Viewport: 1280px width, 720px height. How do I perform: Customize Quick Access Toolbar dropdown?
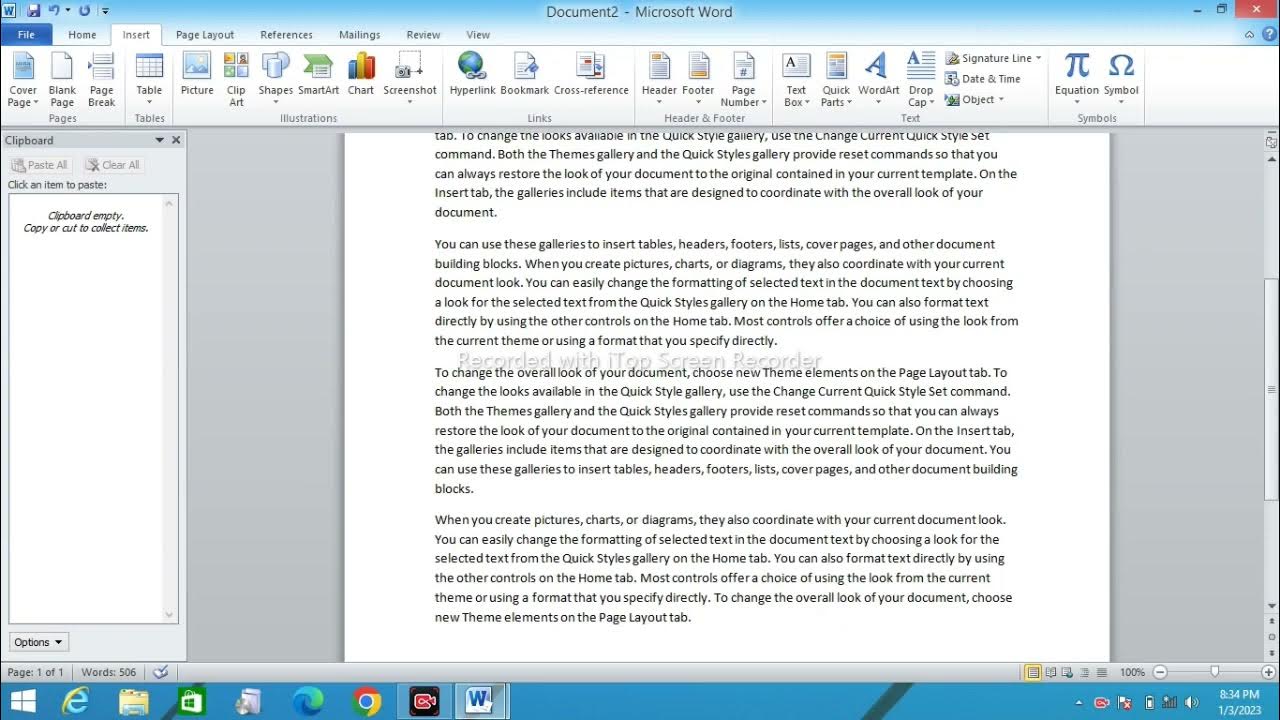tap(104, 11)
